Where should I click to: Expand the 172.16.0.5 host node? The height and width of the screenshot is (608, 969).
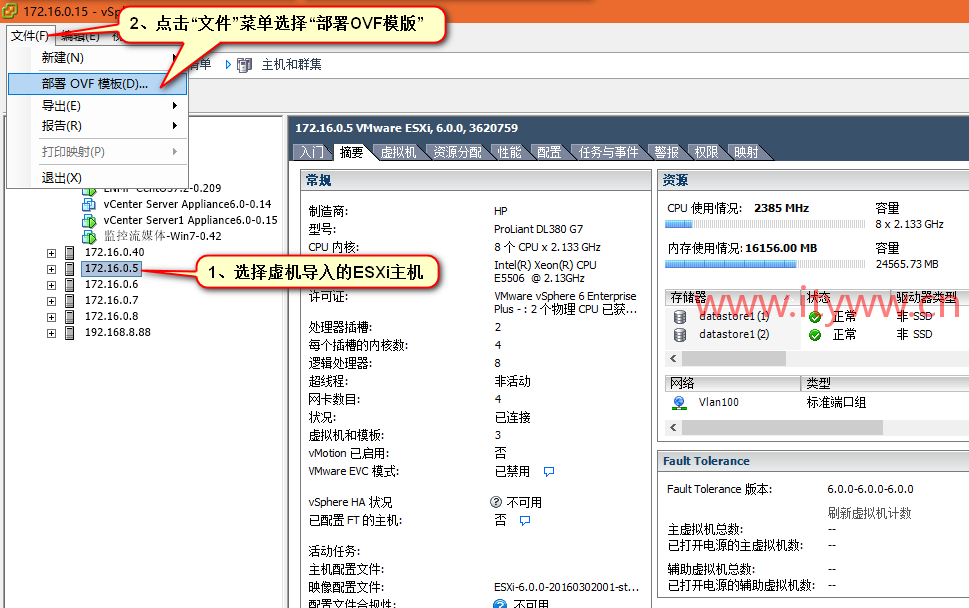click(x=51, y=269)
